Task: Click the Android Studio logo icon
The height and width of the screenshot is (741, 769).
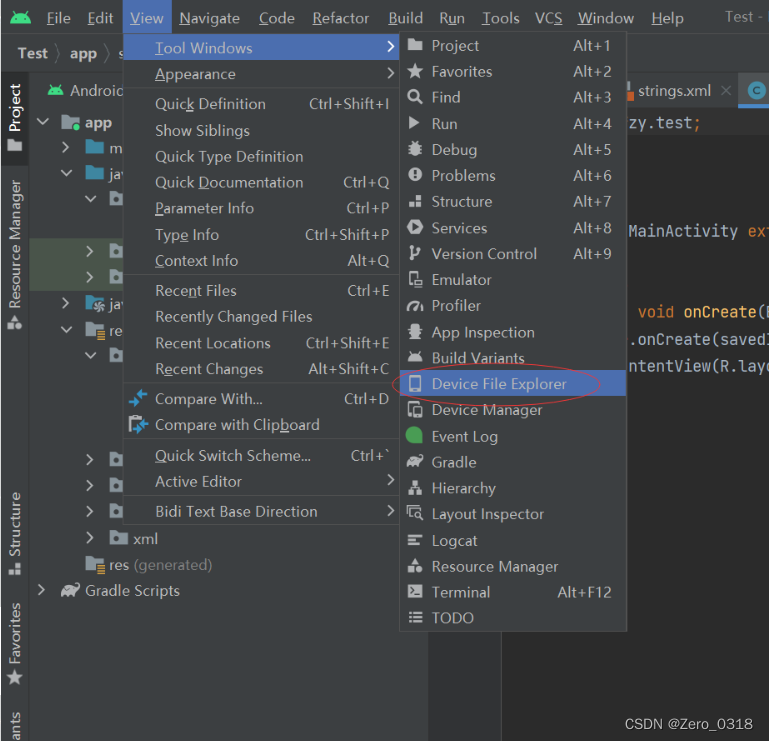Action: point(20,18)
